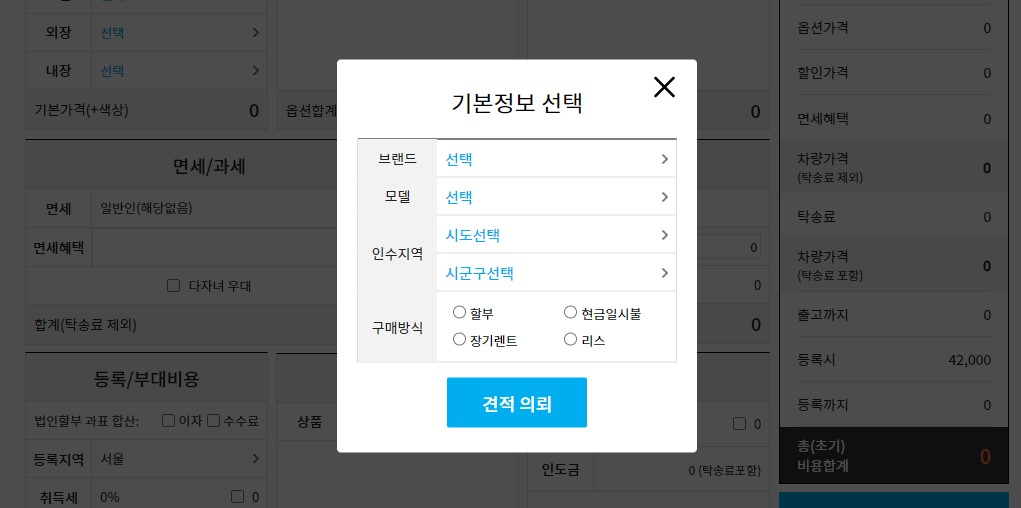The width and height of the screenshot is (1021, 508).
Task: Open the 등록지역 서울 selector
Action: point(179,459)
